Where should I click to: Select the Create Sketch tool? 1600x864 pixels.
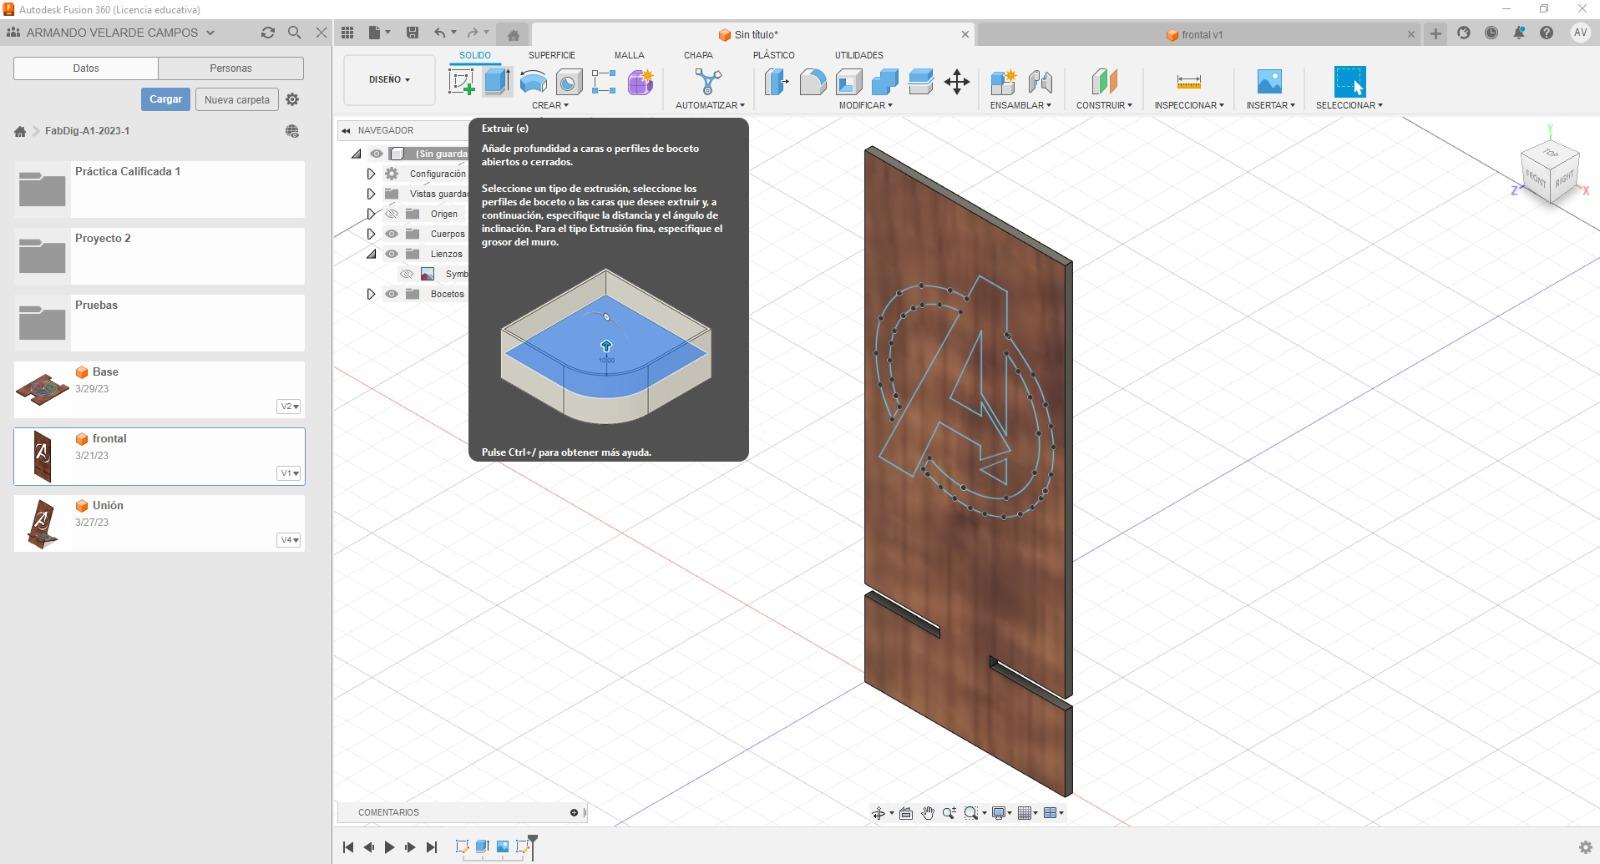pyautogui.click(x=461, y=82)
